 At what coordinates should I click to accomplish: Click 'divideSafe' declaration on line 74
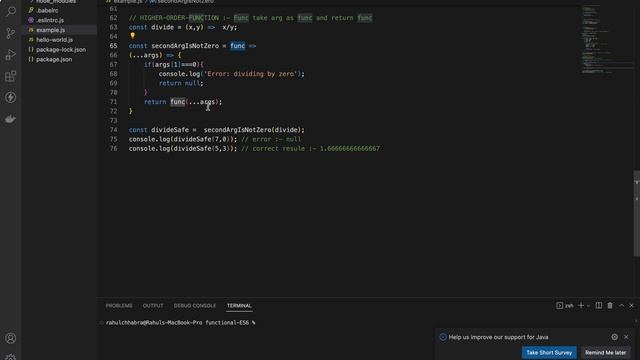(x=170, y=130)
